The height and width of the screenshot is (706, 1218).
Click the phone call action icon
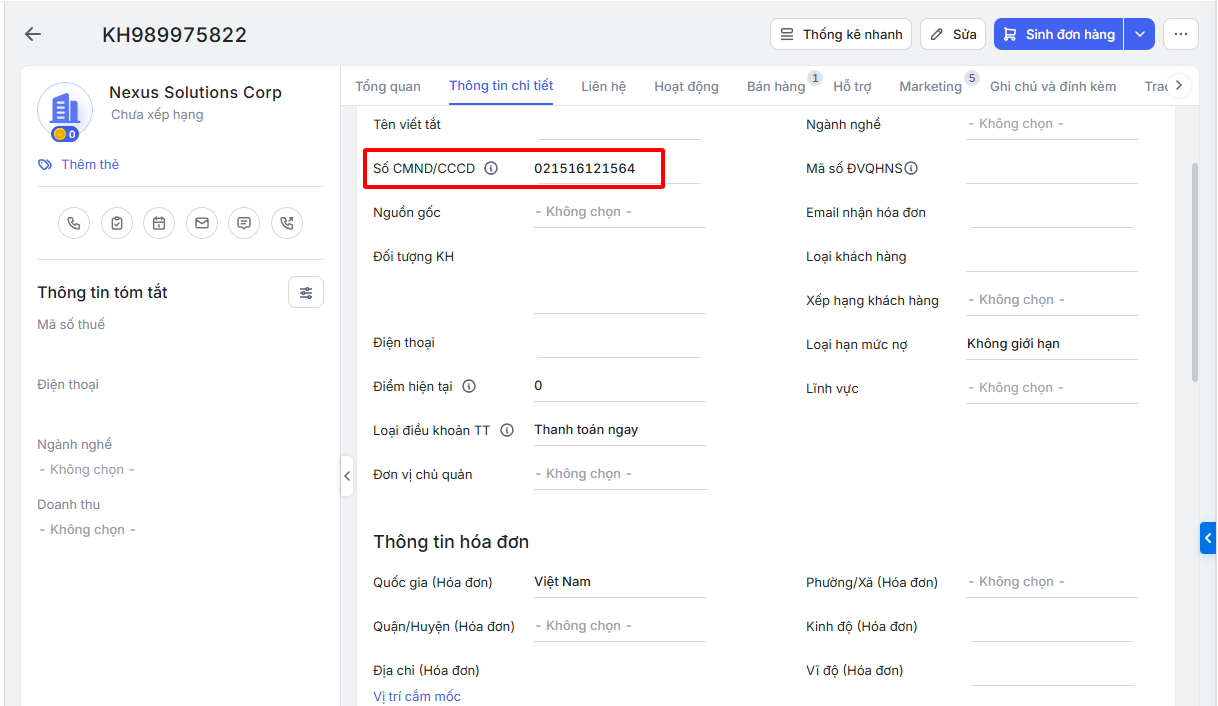tap(74, 223)
